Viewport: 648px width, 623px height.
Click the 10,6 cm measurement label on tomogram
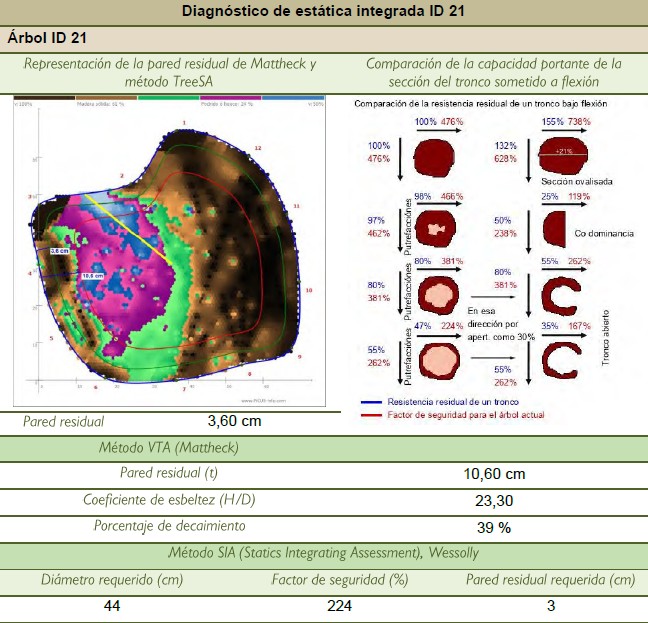point(93,275)
